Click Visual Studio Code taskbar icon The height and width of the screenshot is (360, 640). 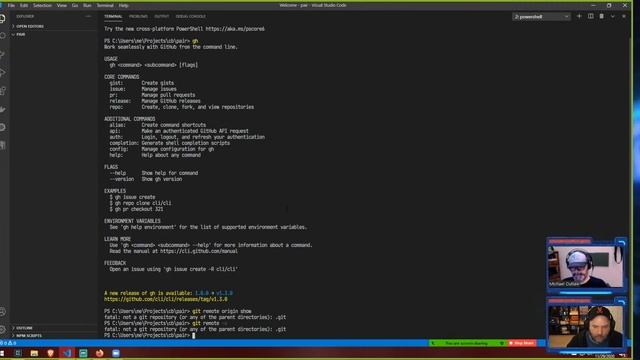coord(67,353)
